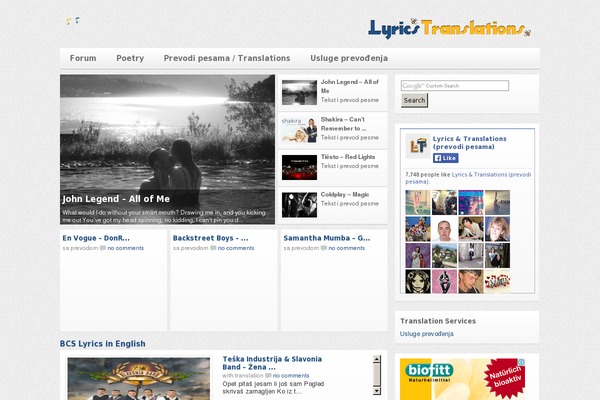
Task: Open Tiësto – Red Lights entry
Action: [348, 157]
